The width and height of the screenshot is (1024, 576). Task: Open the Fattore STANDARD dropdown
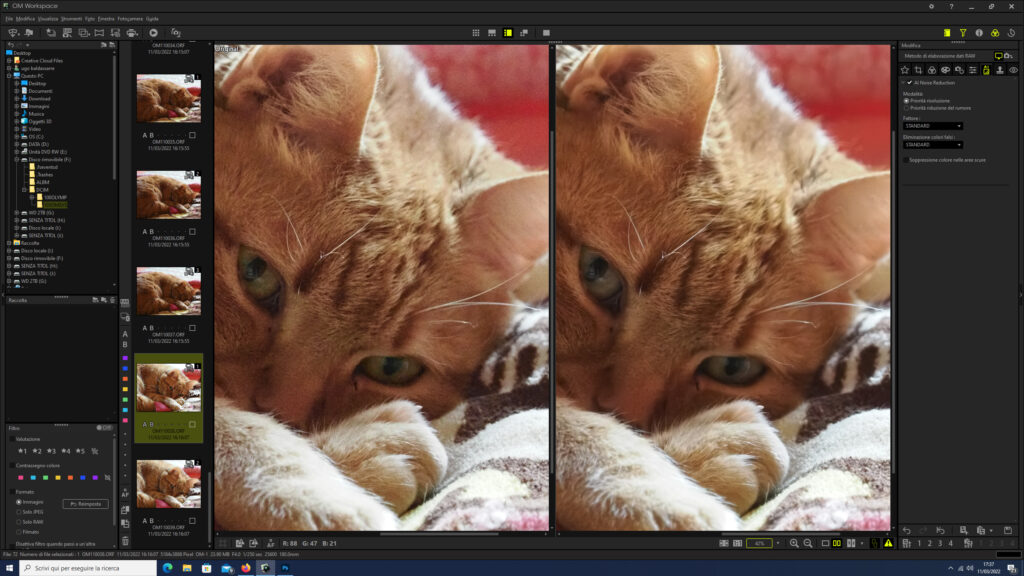tap(933, 126)
